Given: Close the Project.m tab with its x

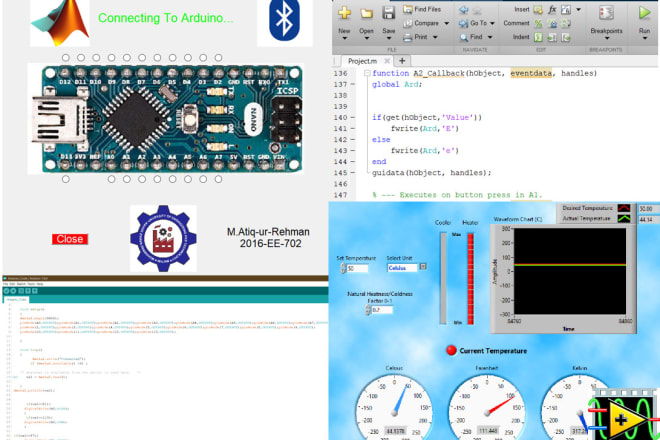Looking at the screenshot, I should click(386, 61).
